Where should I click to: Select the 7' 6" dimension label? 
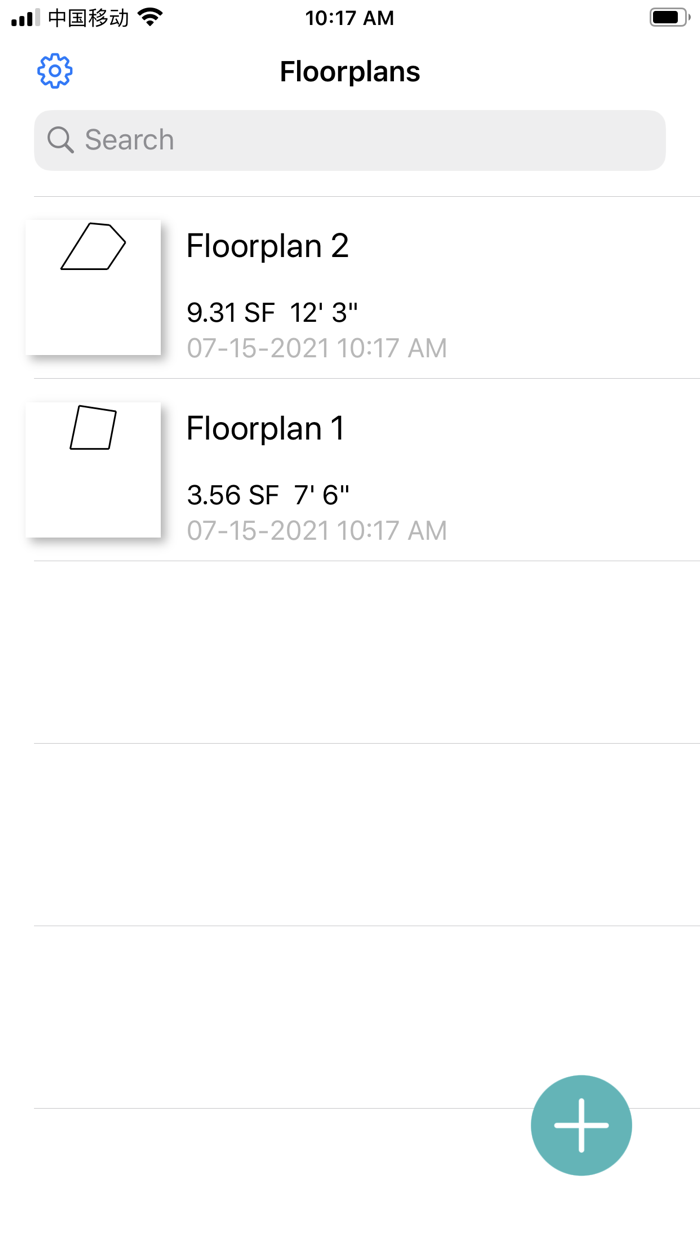click(316, 494)
